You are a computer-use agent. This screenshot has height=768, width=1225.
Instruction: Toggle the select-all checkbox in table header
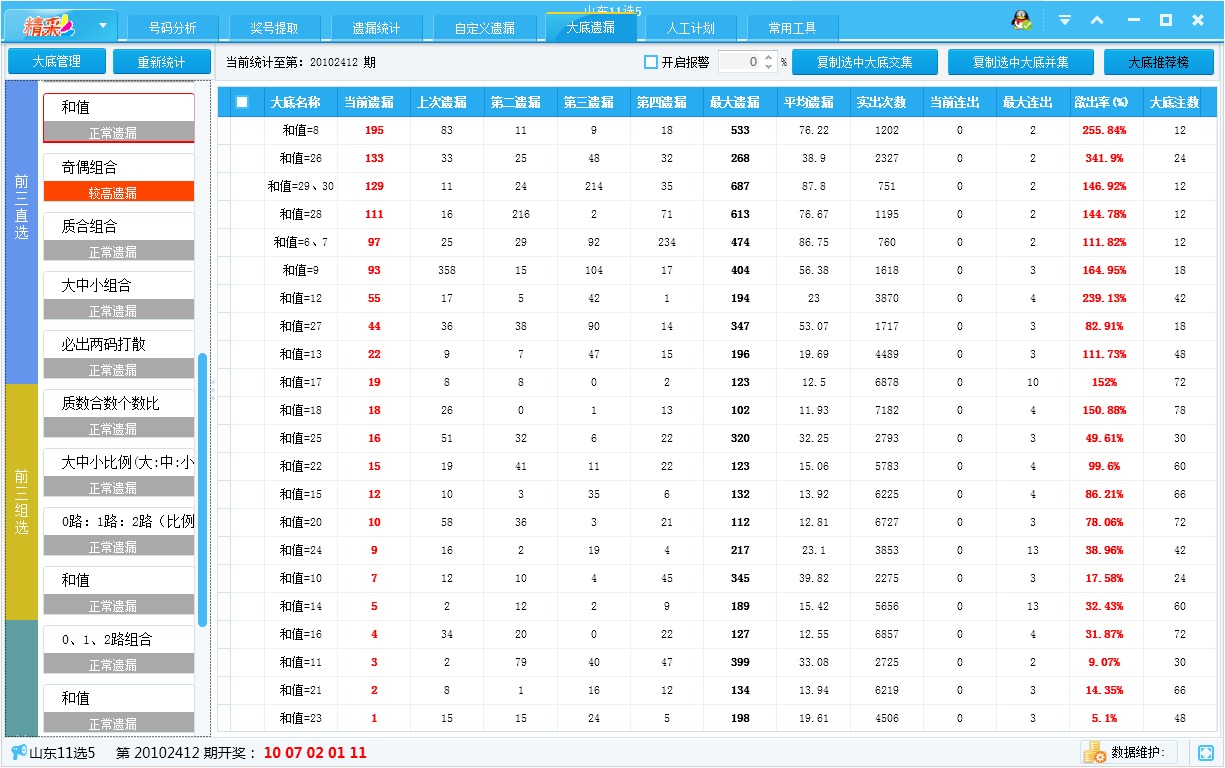(241, 100)
